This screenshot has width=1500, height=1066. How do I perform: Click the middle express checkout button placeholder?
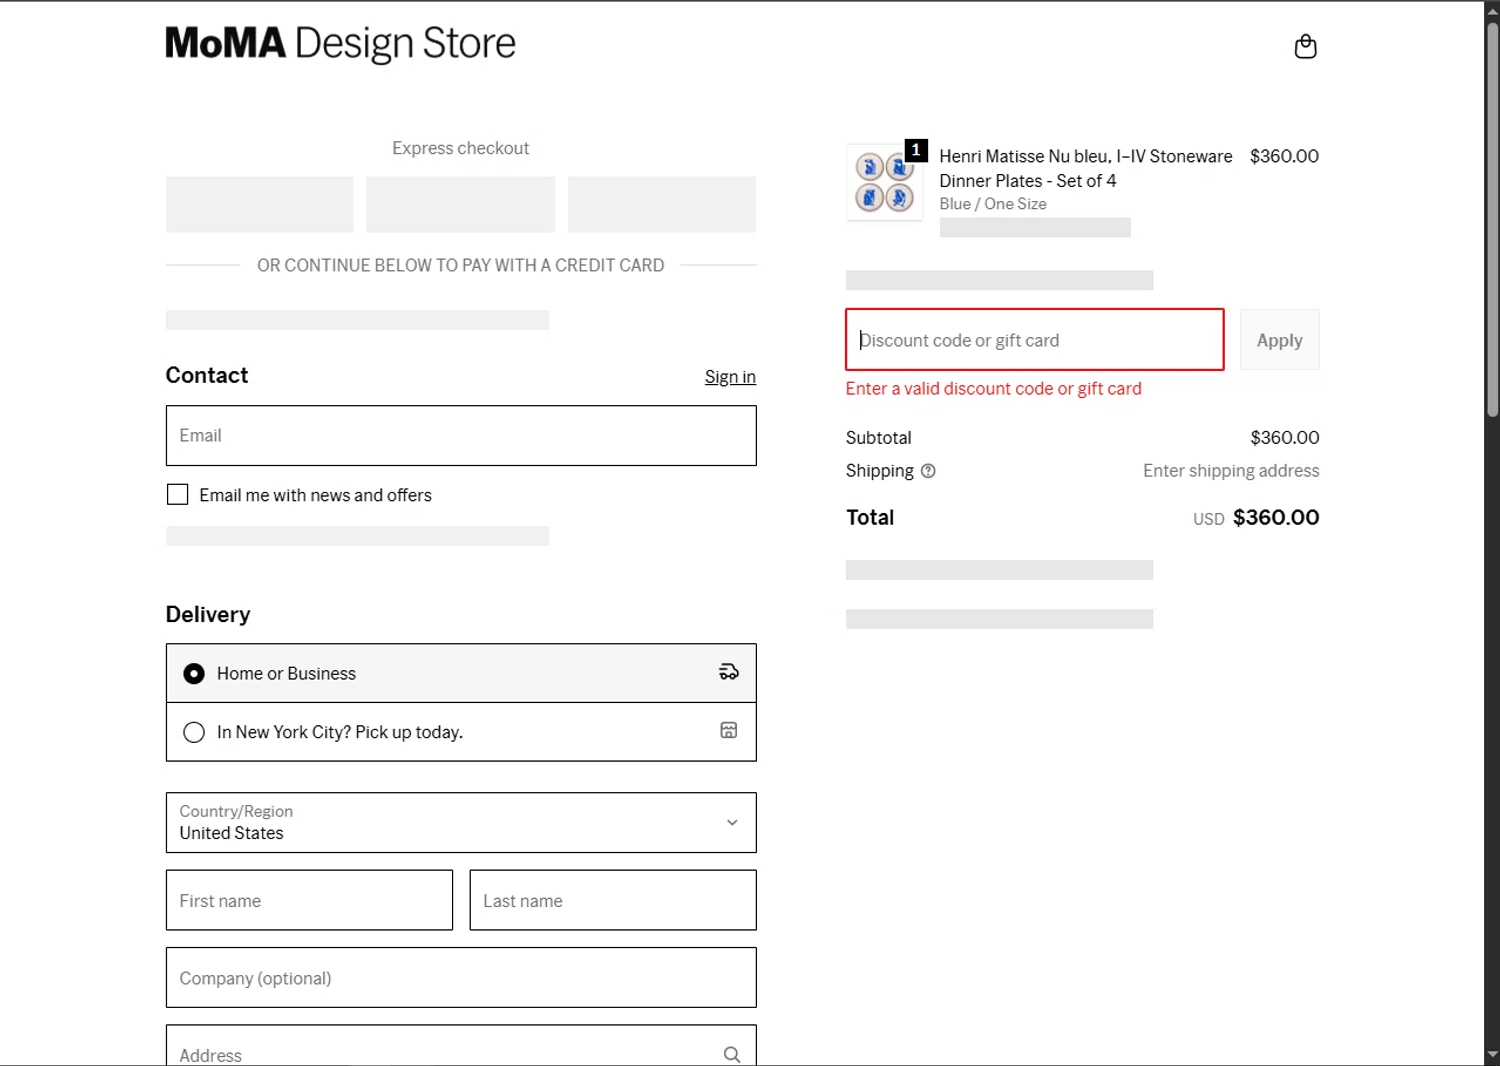coord(461,204)
